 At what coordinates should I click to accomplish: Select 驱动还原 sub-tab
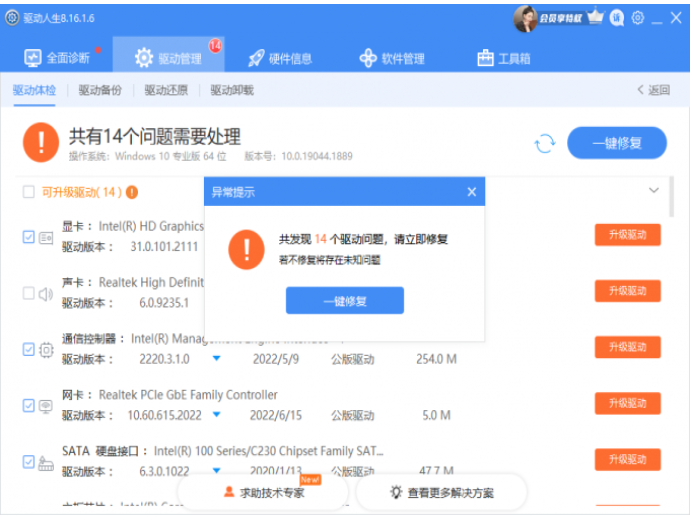point(166,91)
